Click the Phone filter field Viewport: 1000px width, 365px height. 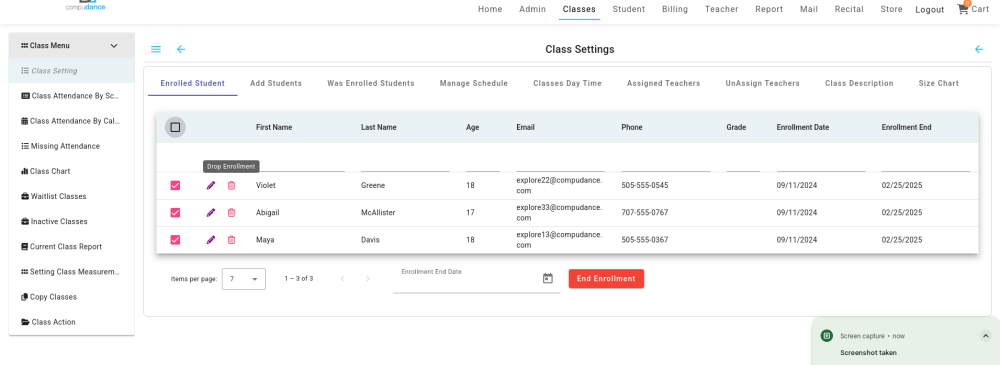click(666, 163)
